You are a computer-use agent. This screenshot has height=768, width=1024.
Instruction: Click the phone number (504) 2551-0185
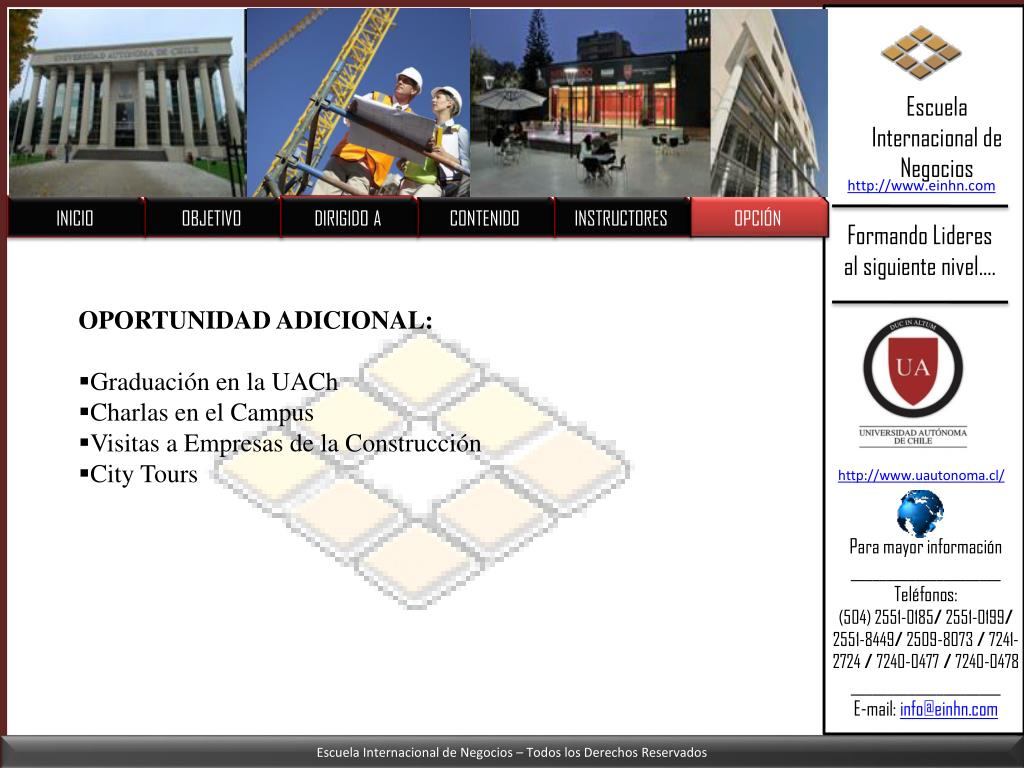coord(886,617)
